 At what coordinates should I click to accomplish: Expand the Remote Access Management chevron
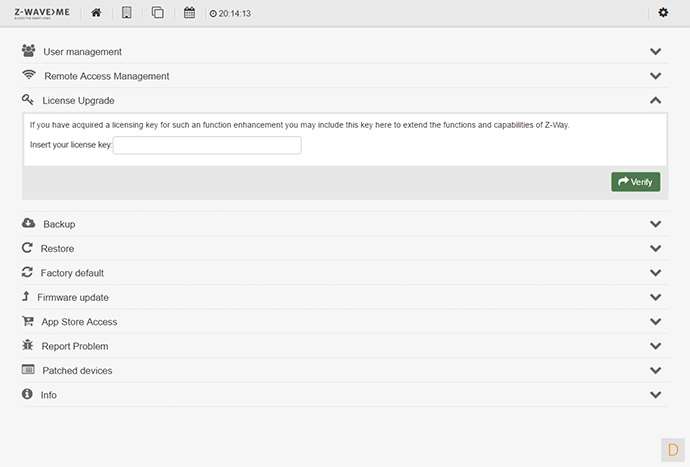655,76
